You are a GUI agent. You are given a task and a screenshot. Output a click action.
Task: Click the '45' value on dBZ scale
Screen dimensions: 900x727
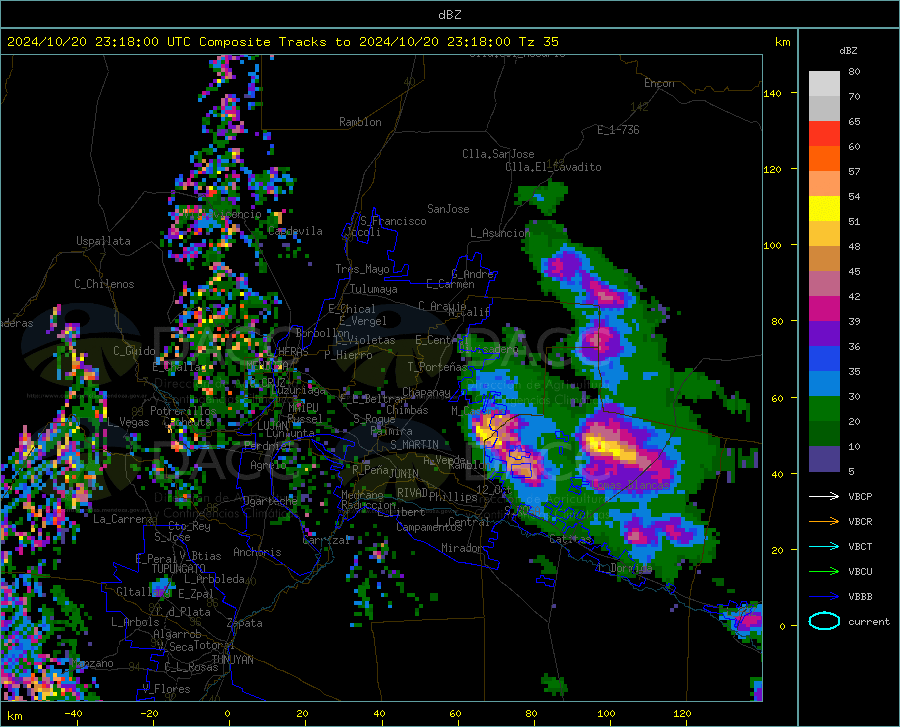tap(854, 271)
